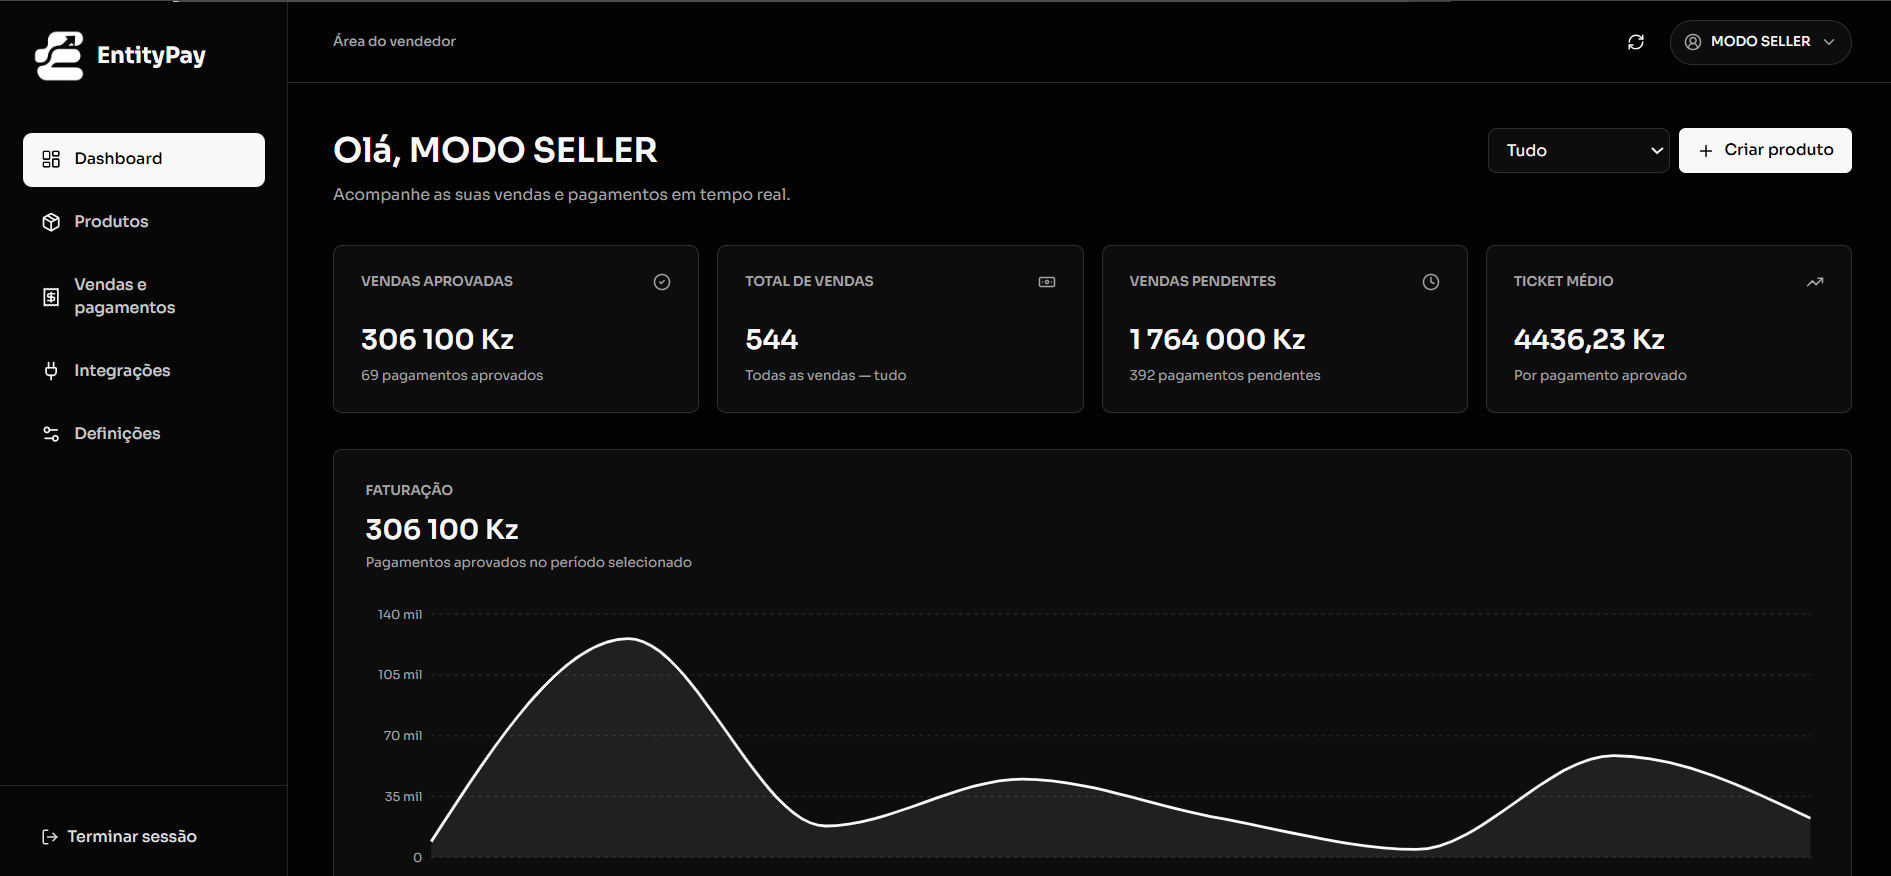Click the 1 764 000 Kz pending value
Image resolution: width=1891 pixels, height=876 pixels.
coord(1217,340)
